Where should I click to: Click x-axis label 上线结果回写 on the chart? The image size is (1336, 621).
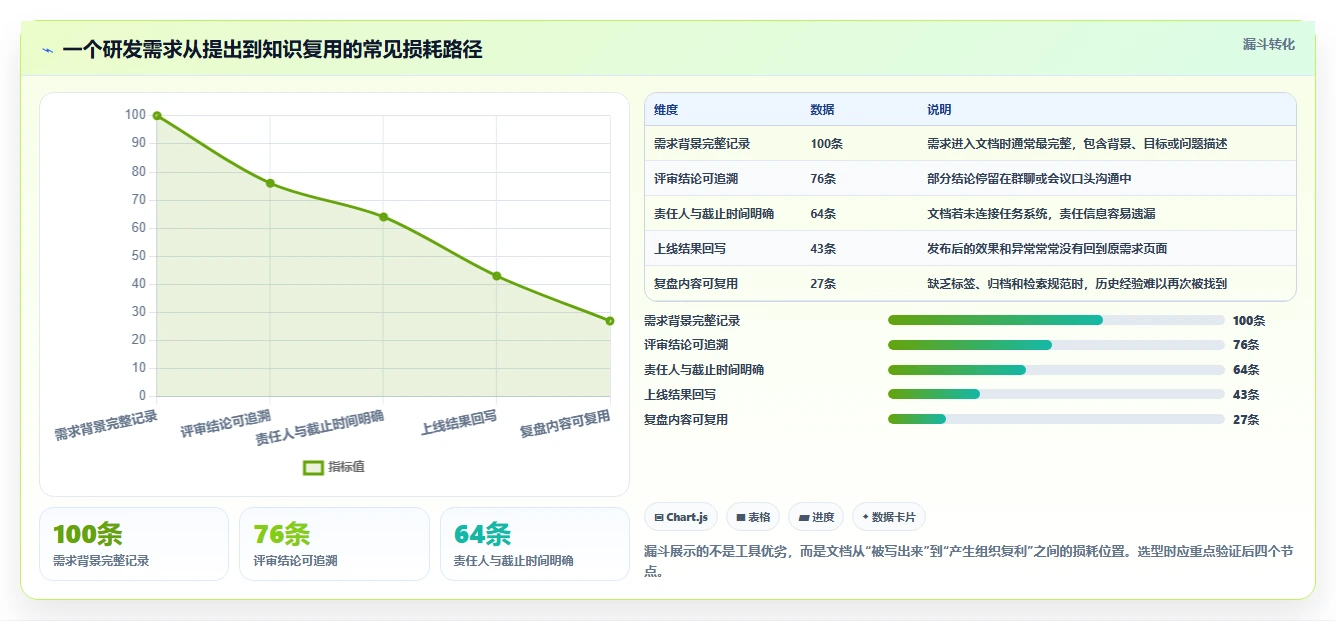pos(459,423)
